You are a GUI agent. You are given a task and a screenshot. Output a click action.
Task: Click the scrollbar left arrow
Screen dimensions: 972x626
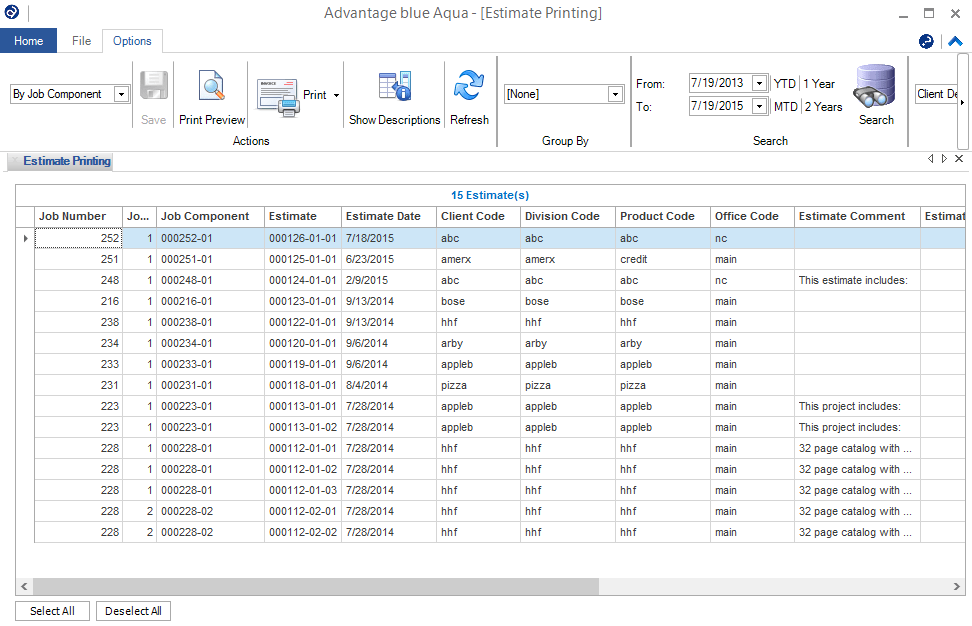pos(24,586)
